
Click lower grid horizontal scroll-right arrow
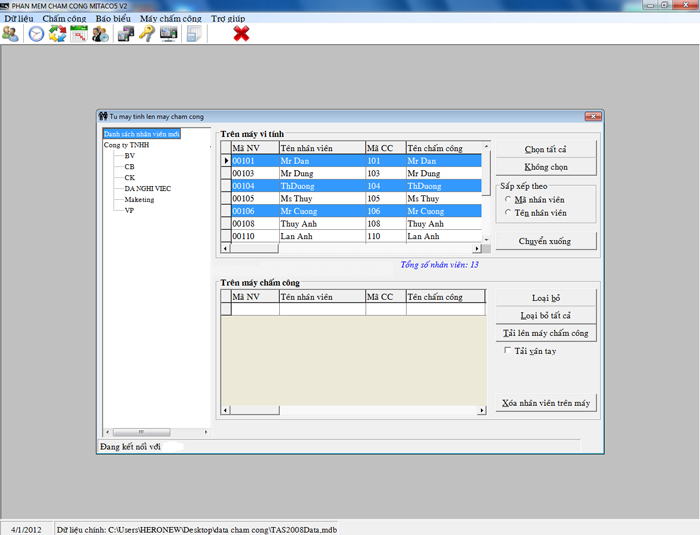coord(481,410)
